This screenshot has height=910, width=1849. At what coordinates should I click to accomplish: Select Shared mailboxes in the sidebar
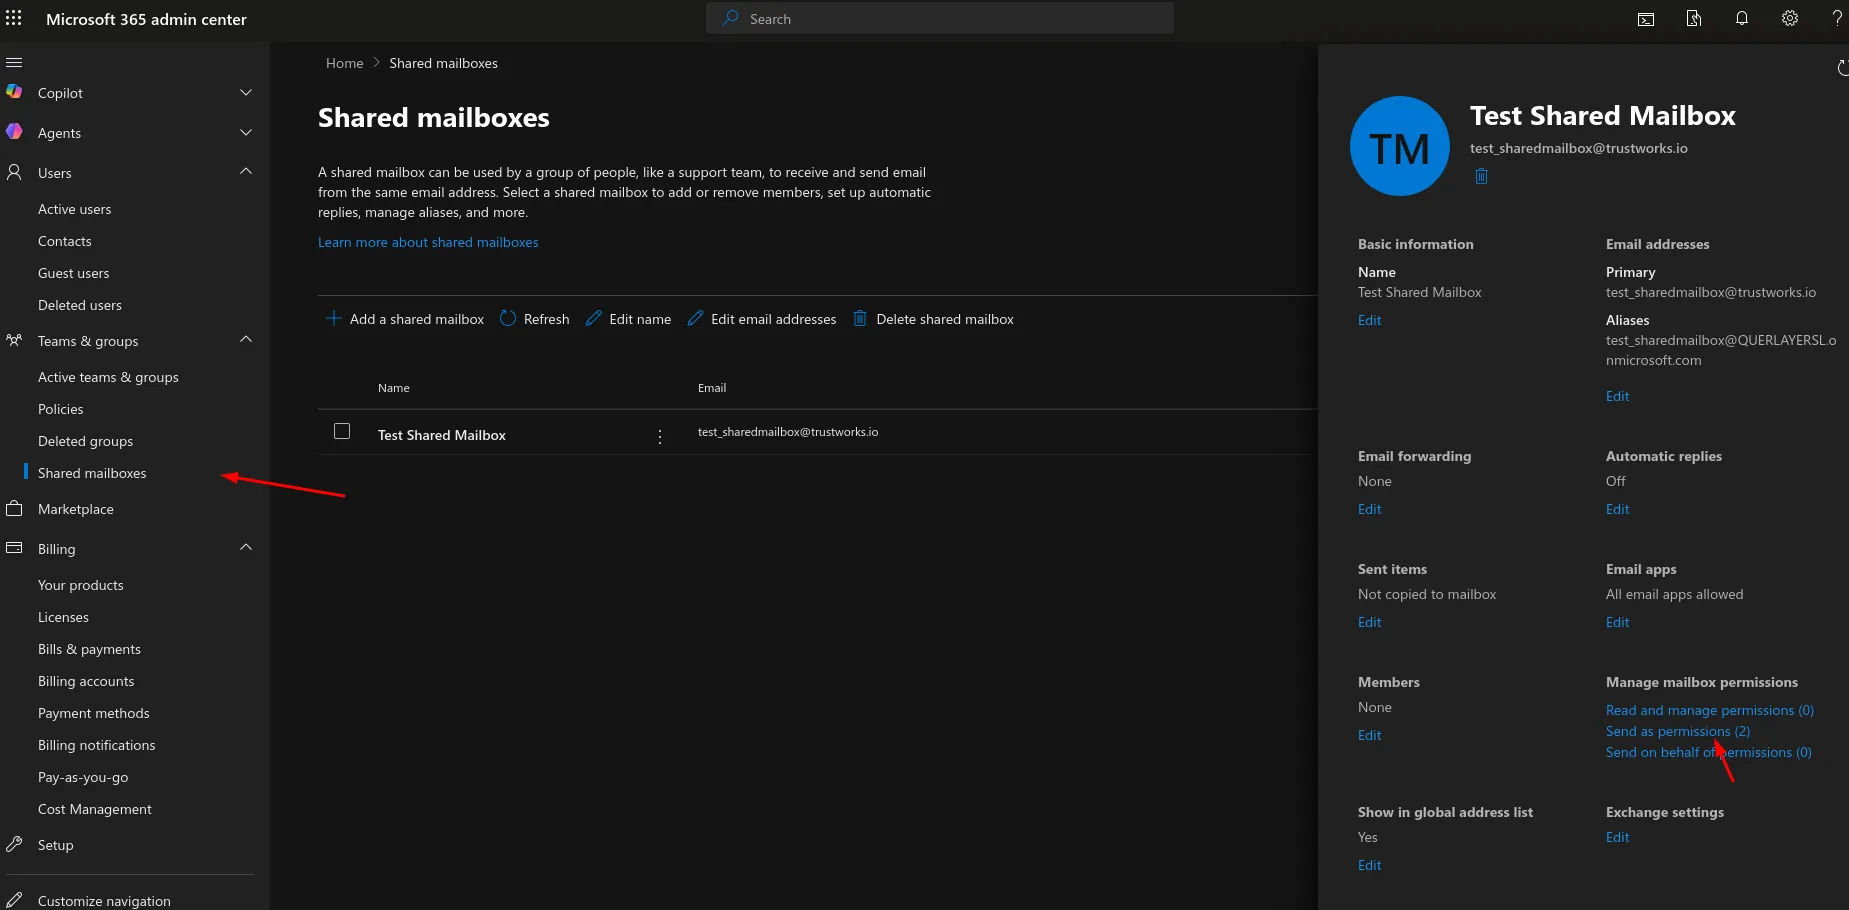pyautogui.click(x=92, y=473)
